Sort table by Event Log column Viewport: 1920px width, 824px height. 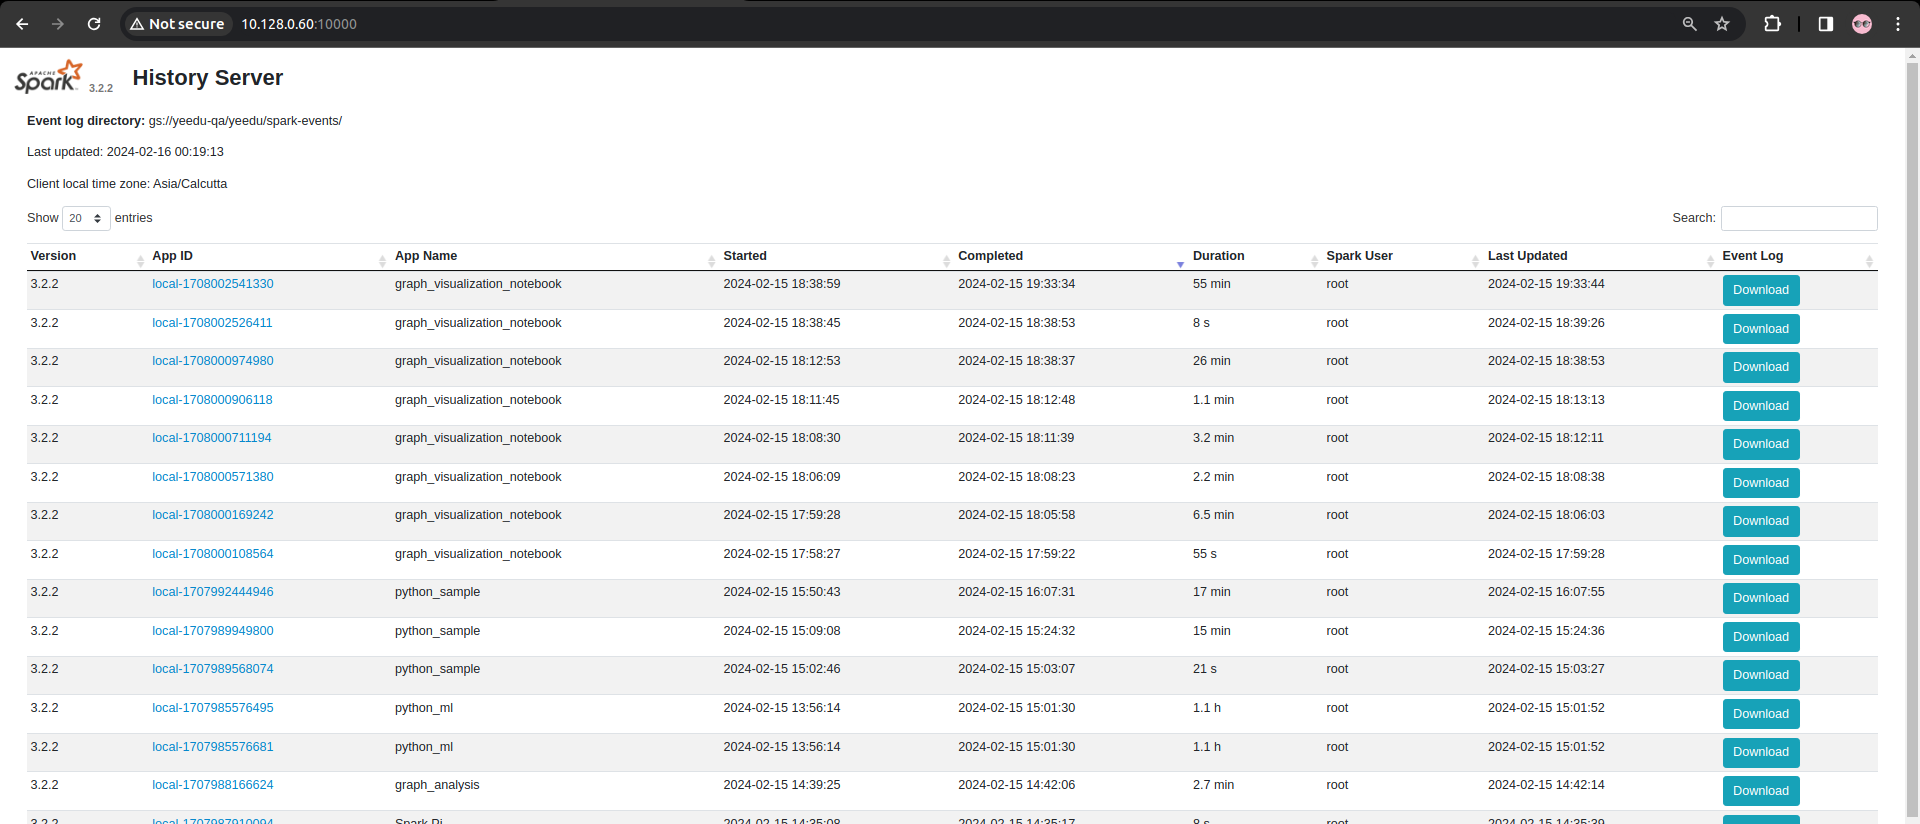pos(1797,256)
